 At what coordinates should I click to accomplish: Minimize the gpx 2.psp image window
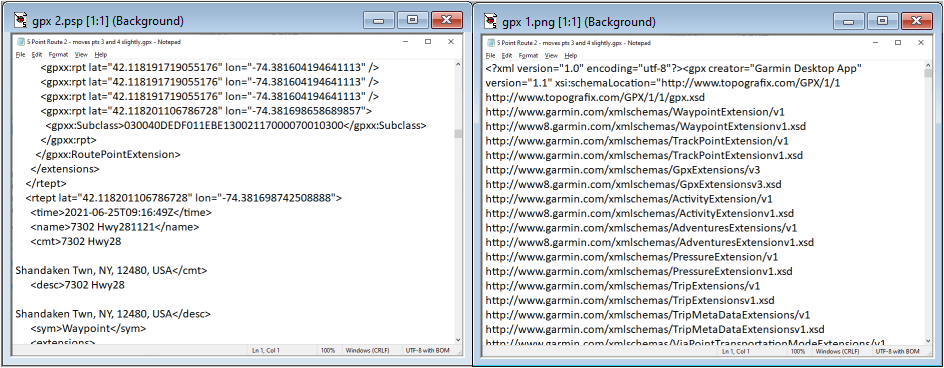click(379, 20)
